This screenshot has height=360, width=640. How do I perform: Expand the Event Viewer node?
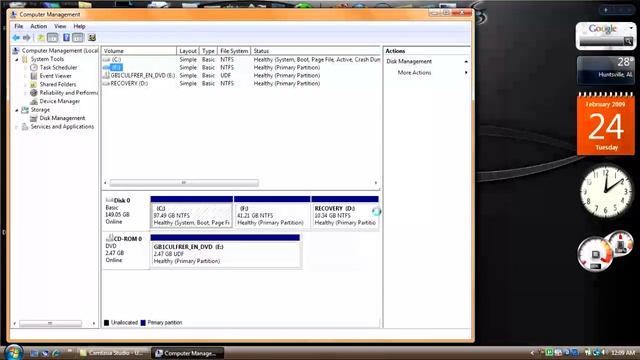(26, 76)
